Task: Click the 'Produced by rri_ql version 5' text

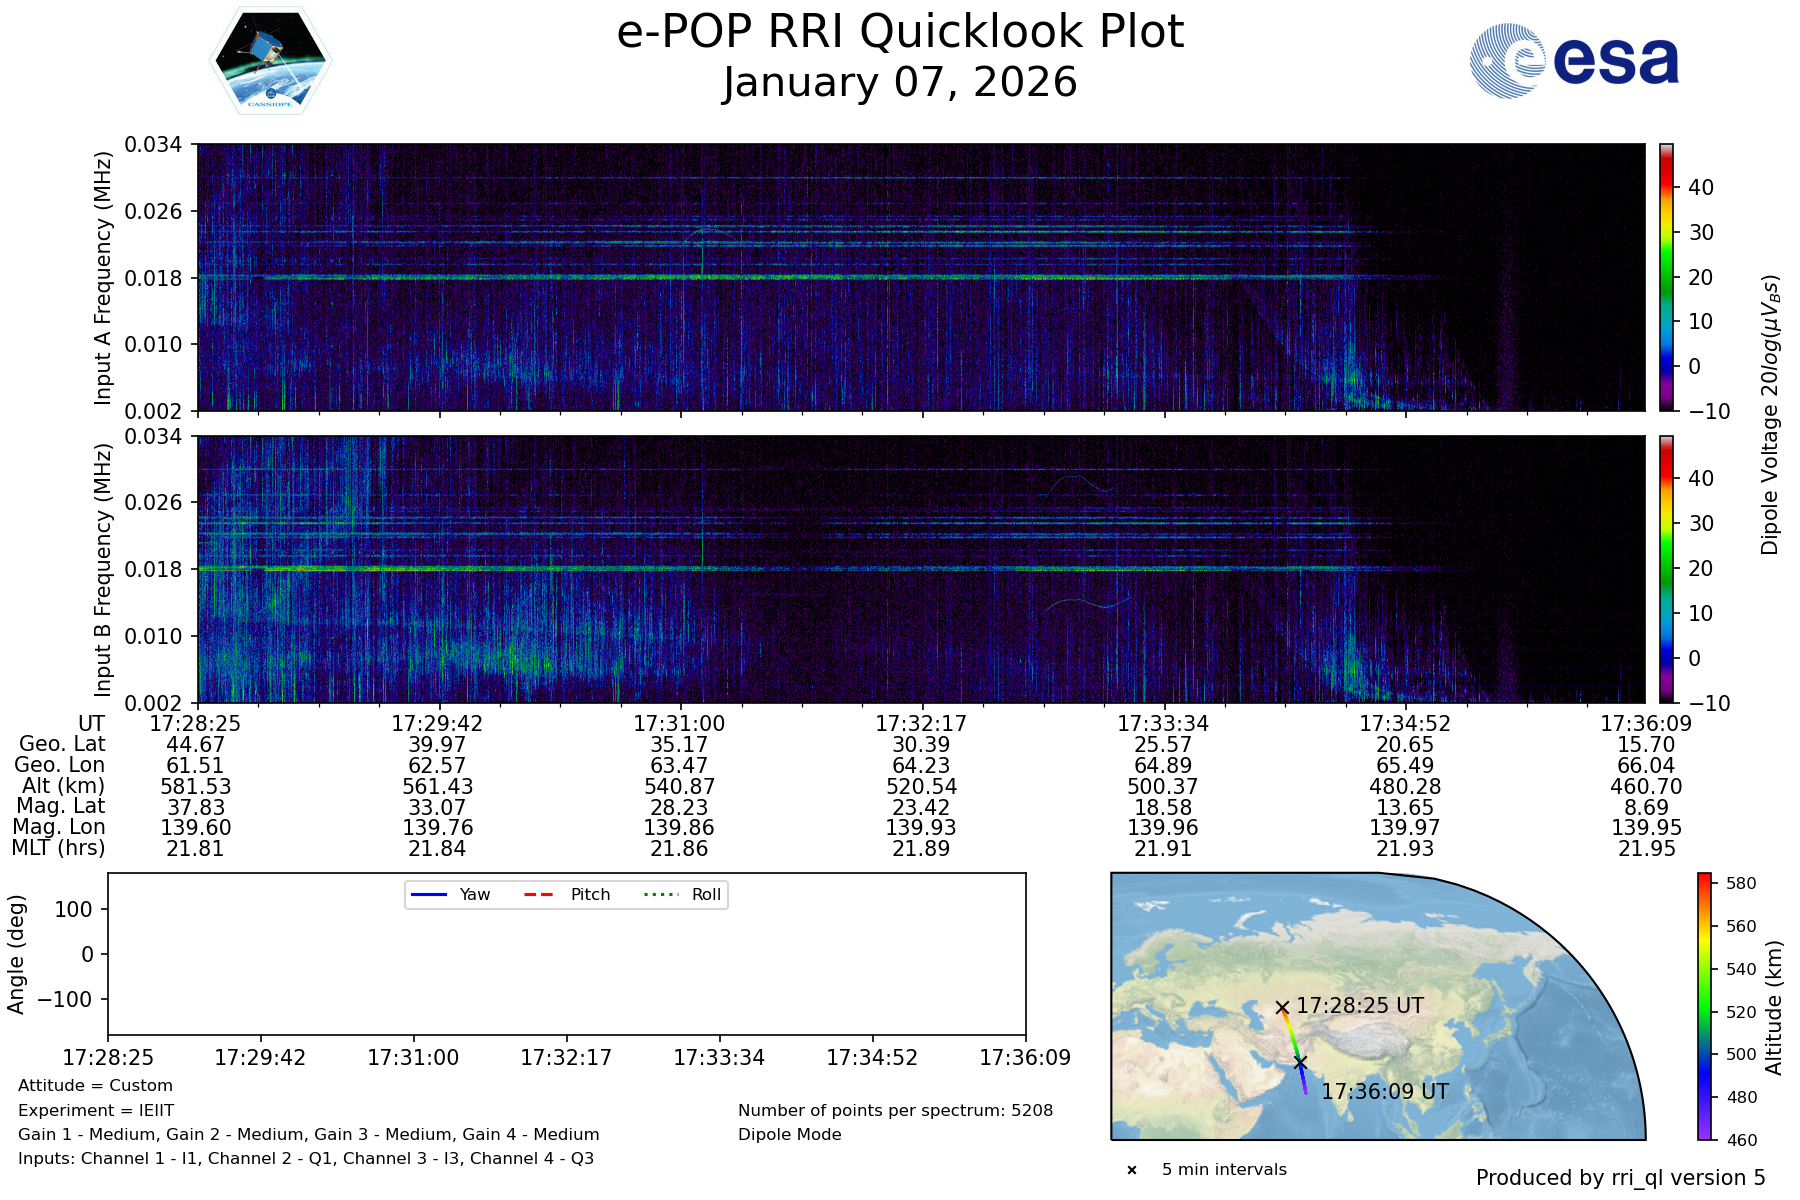Action: coord(1620,1178)
